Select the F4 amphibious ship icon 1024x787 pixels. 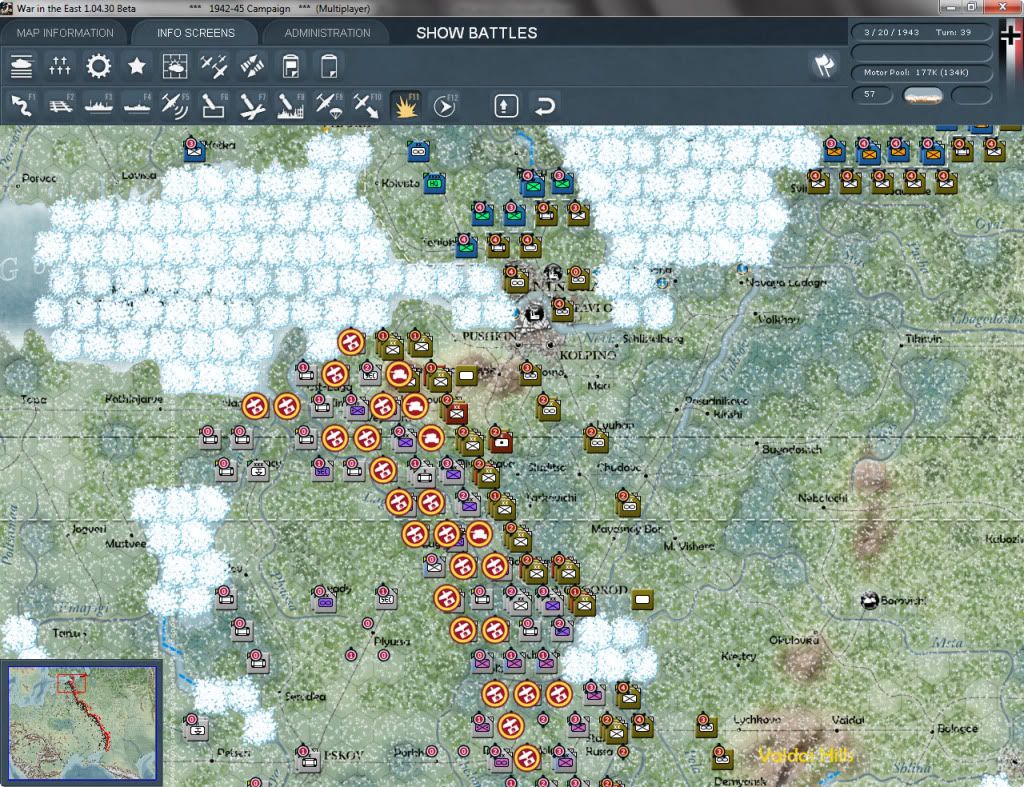[x=137, y=106]
